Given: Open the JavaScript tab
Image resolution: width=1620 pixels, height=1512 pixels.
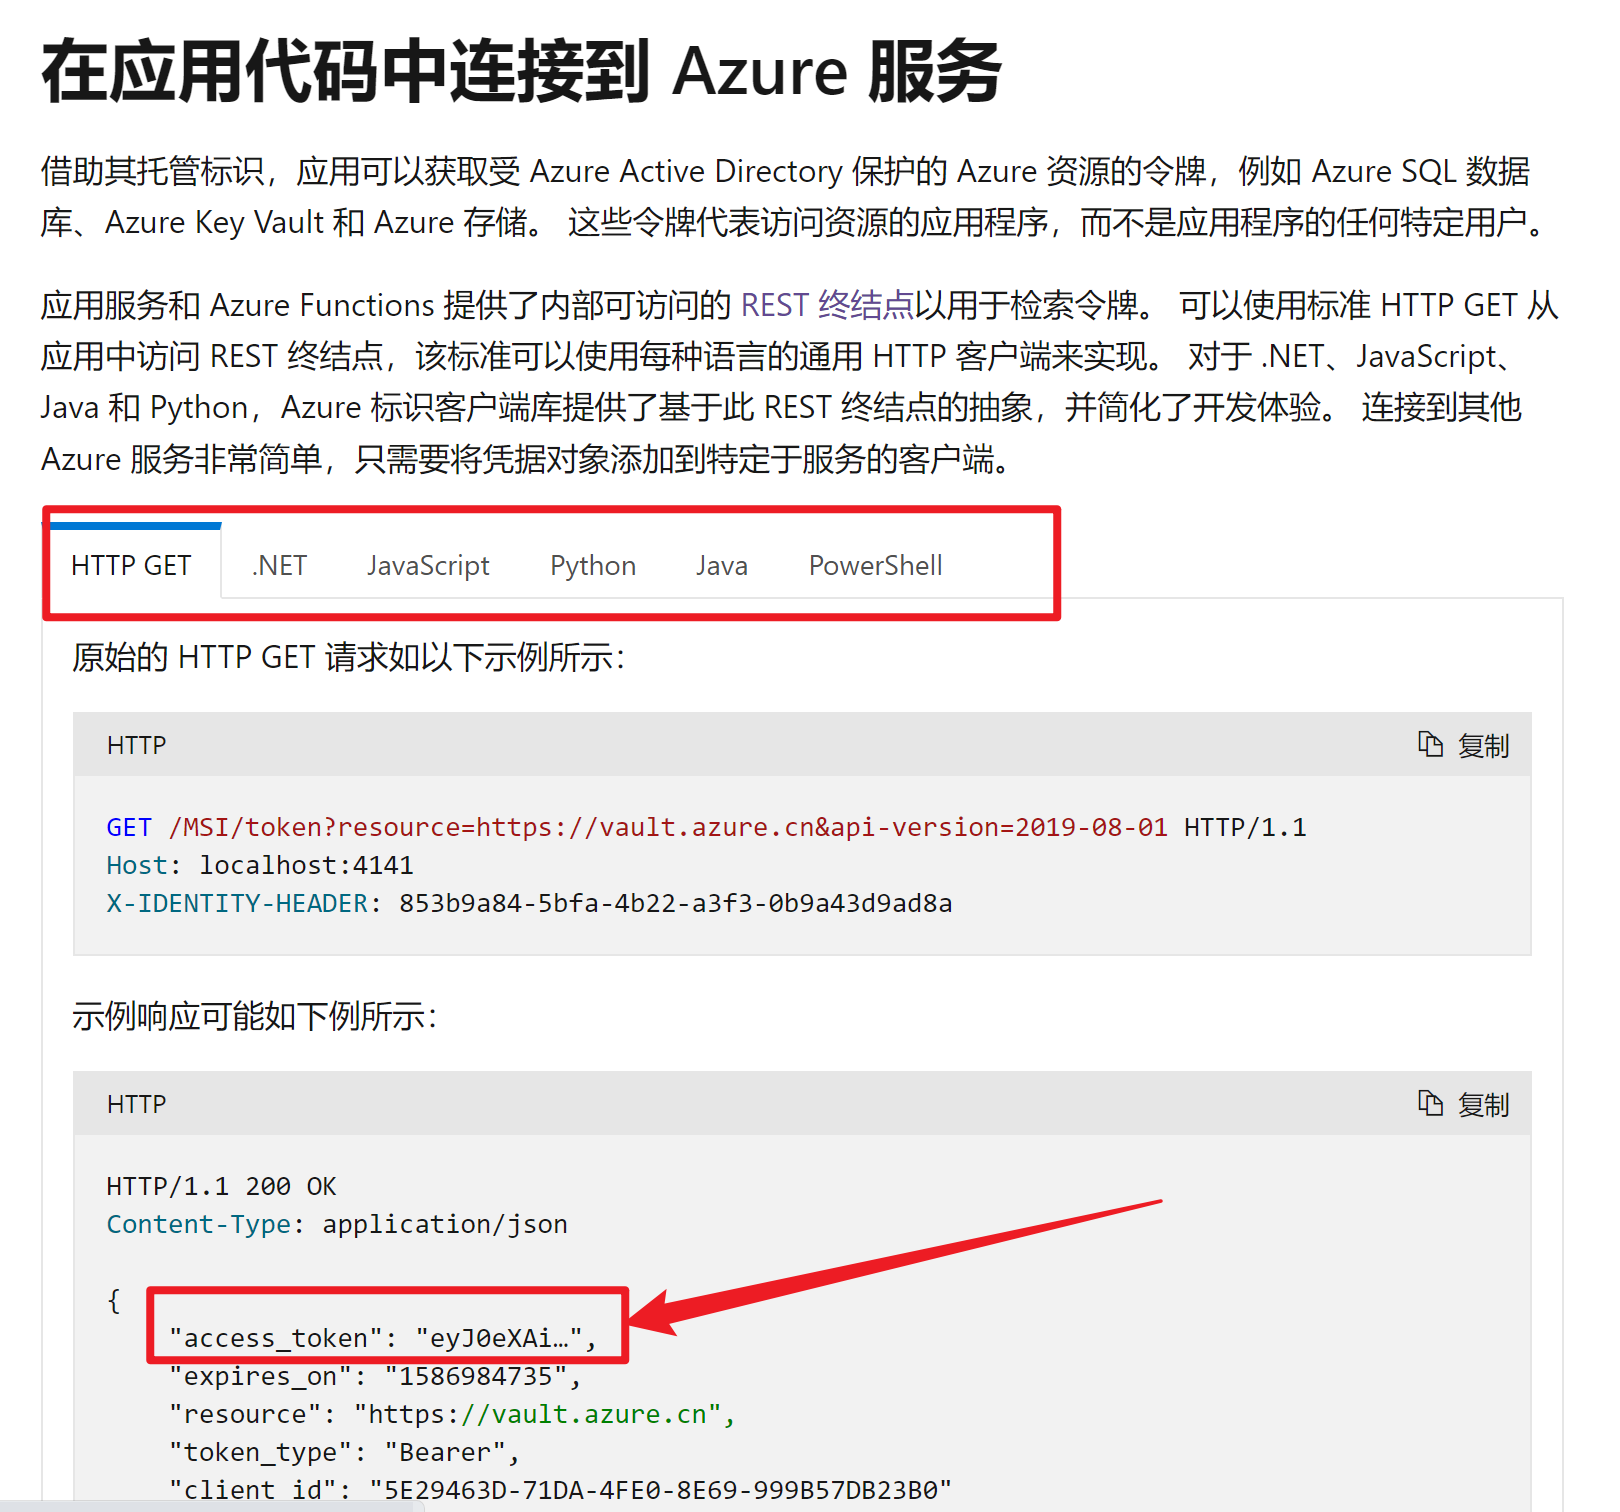Looking at the screenshot, I should [428, 566].
